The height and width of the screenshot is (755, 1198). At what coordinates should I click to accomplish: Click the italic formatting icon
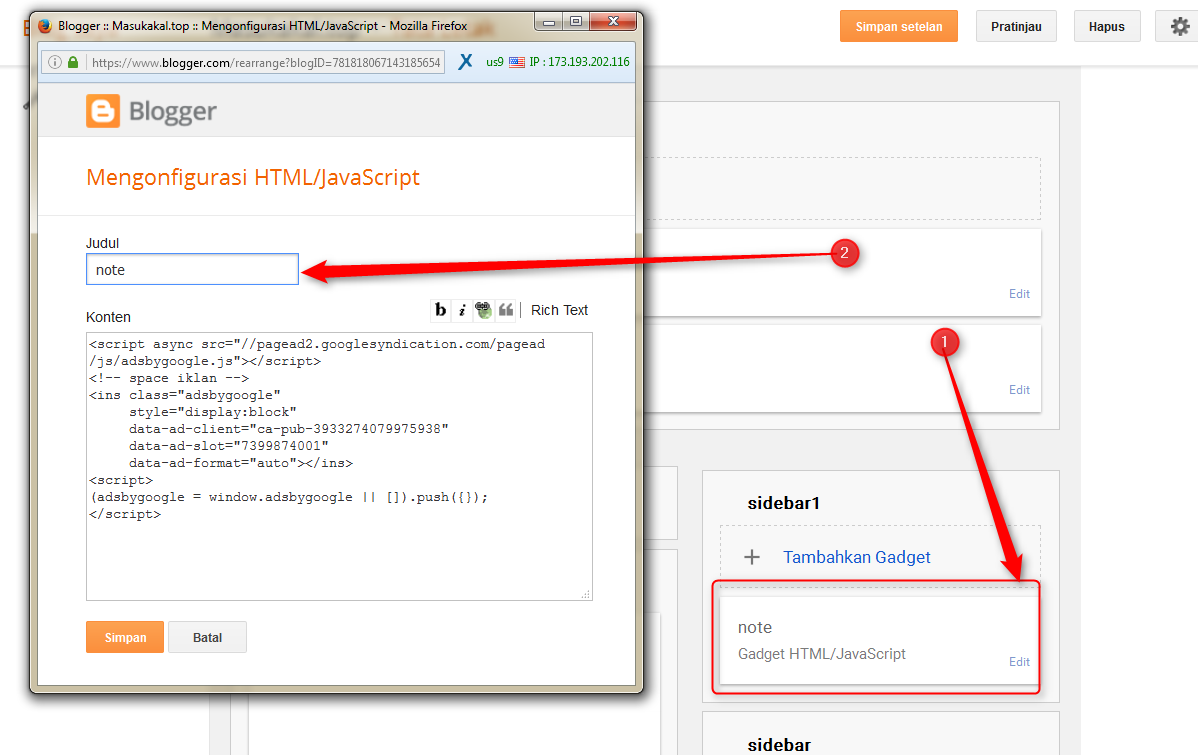click(x=461, y=309)
